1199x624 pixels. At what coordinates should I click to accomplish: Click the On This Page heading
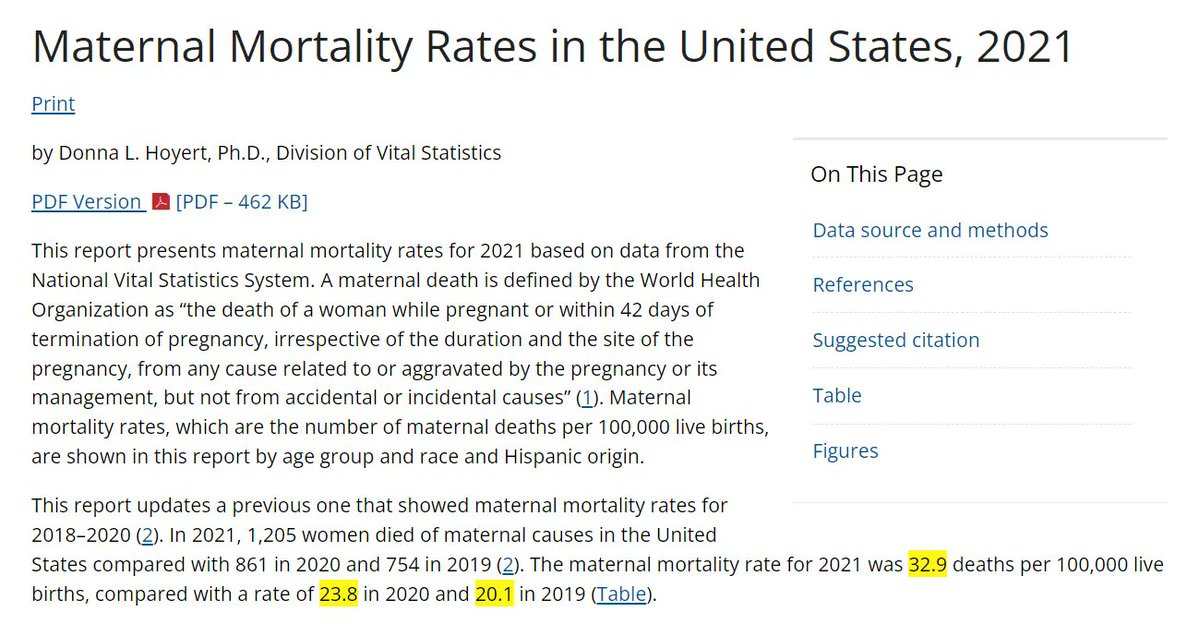point(876,175)
